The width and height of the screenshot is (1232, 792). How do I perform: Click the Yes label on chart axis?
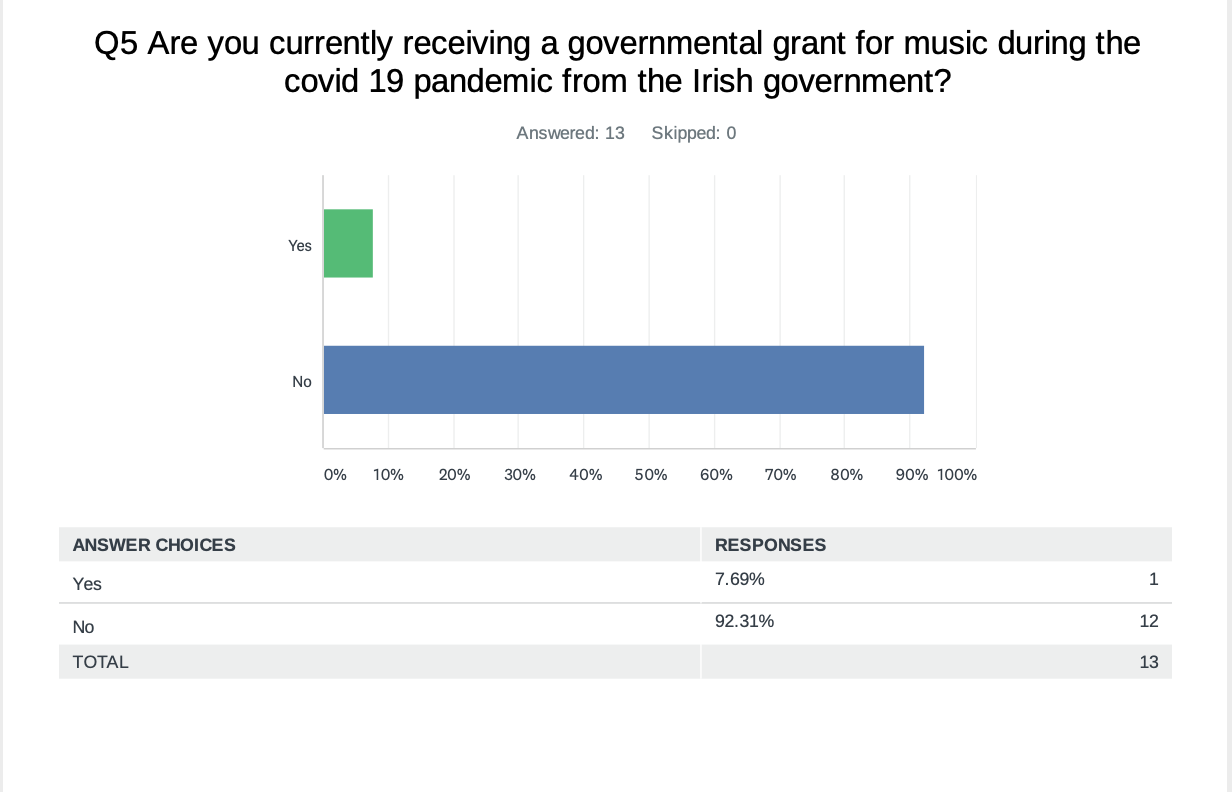point(300,245)
